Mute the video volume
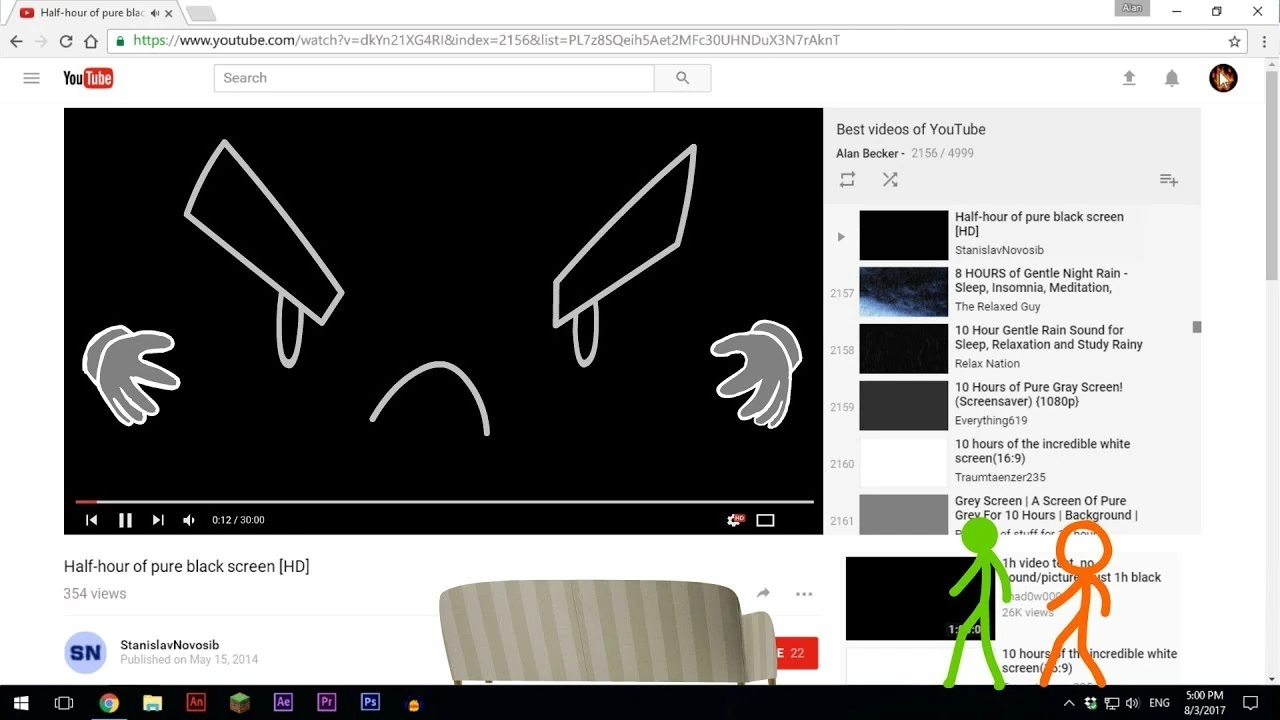 189,519
